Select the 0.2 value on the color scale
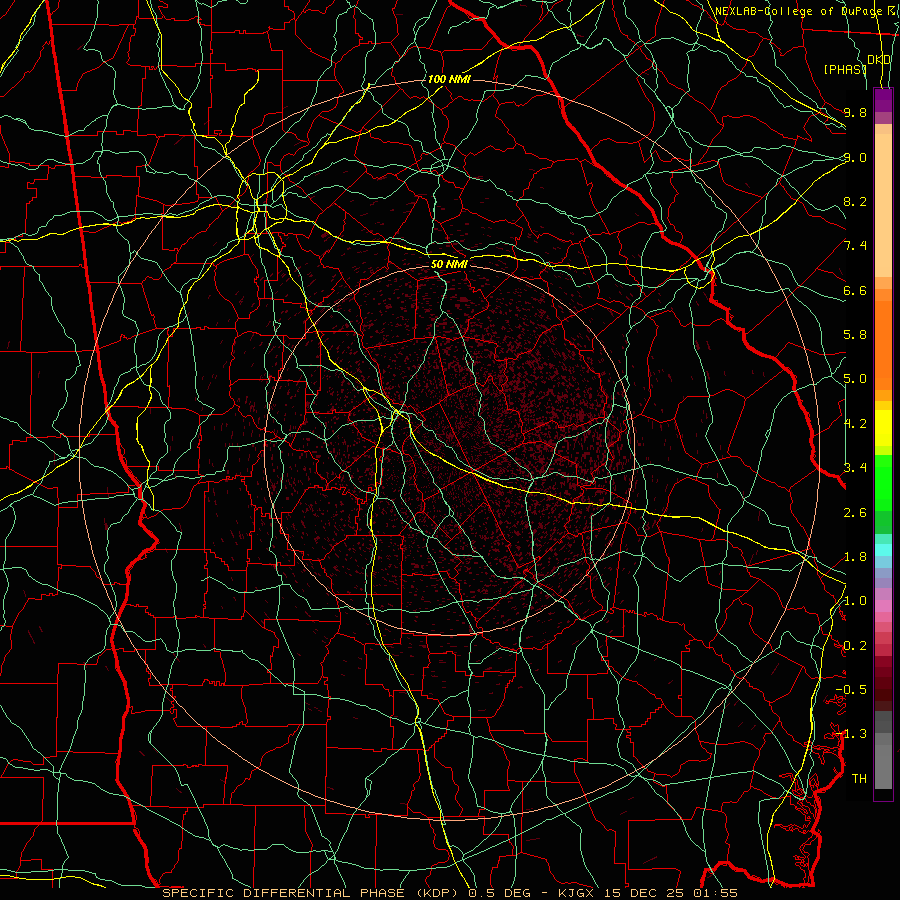 855,646
